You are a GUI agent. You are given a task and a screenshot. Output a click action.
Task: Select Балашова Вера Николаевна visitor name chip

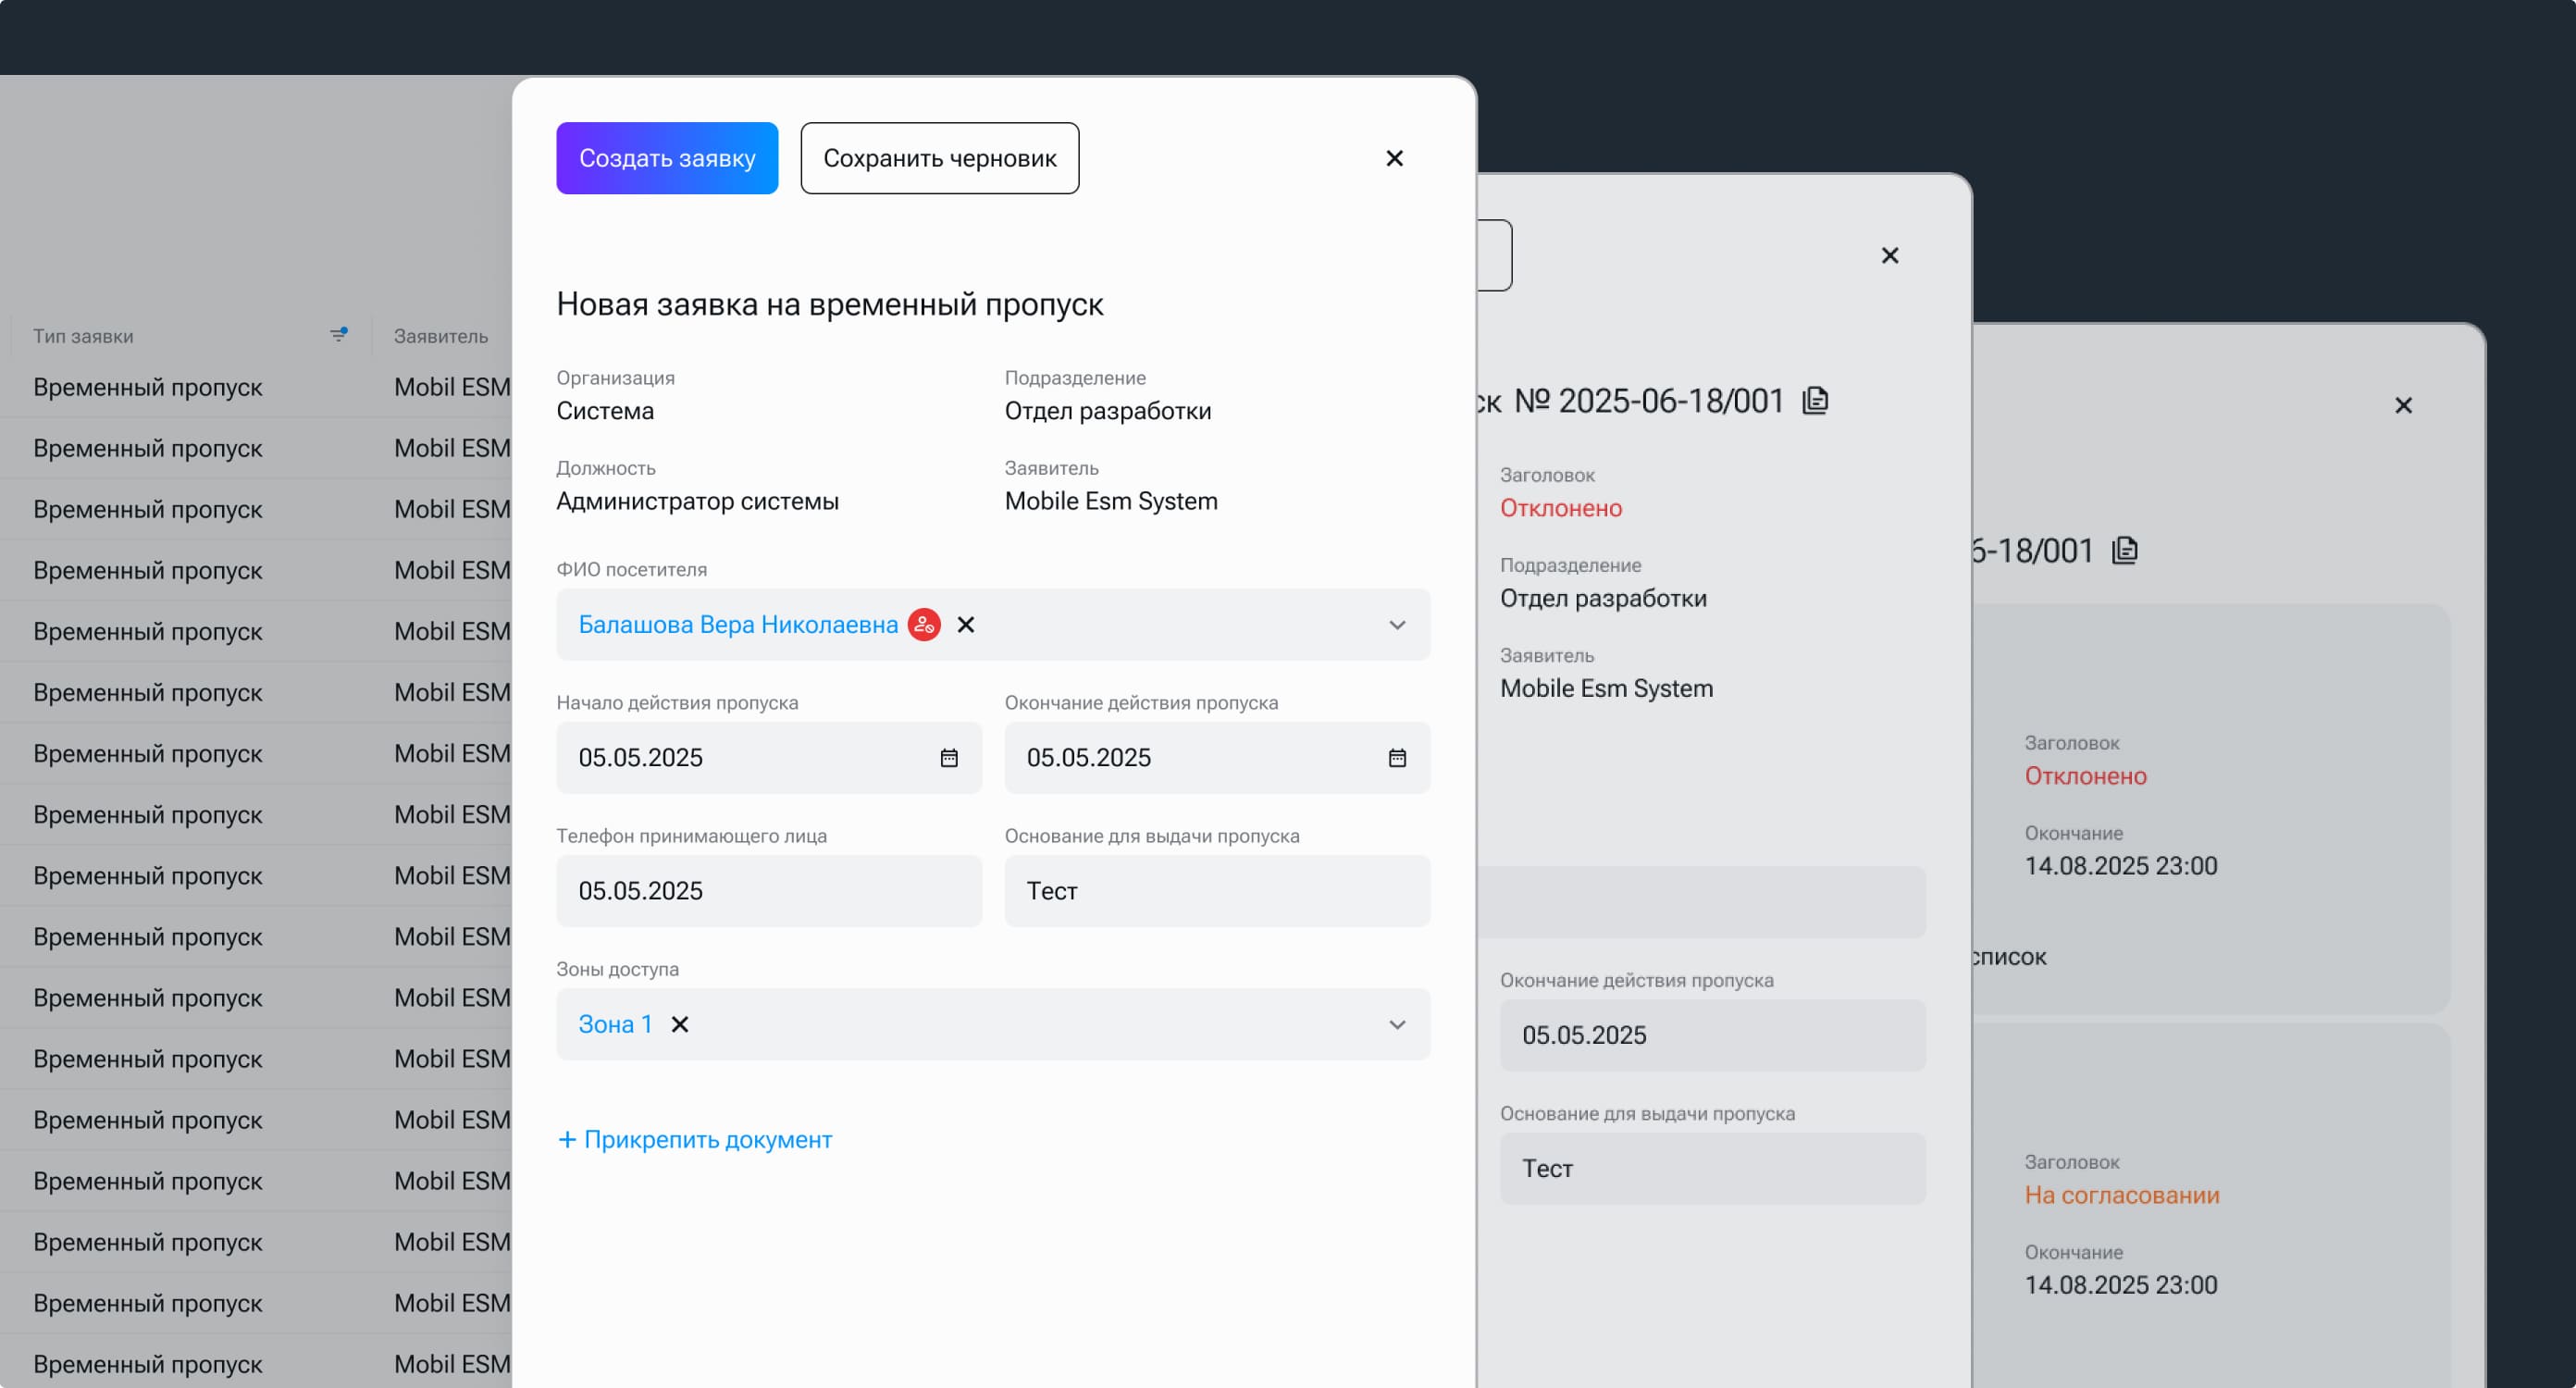tap(738, 625)
